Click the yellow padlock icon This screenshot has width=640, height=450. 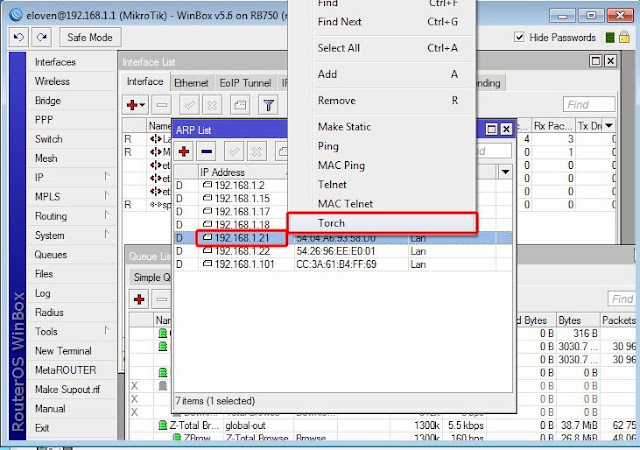(624, 37)
